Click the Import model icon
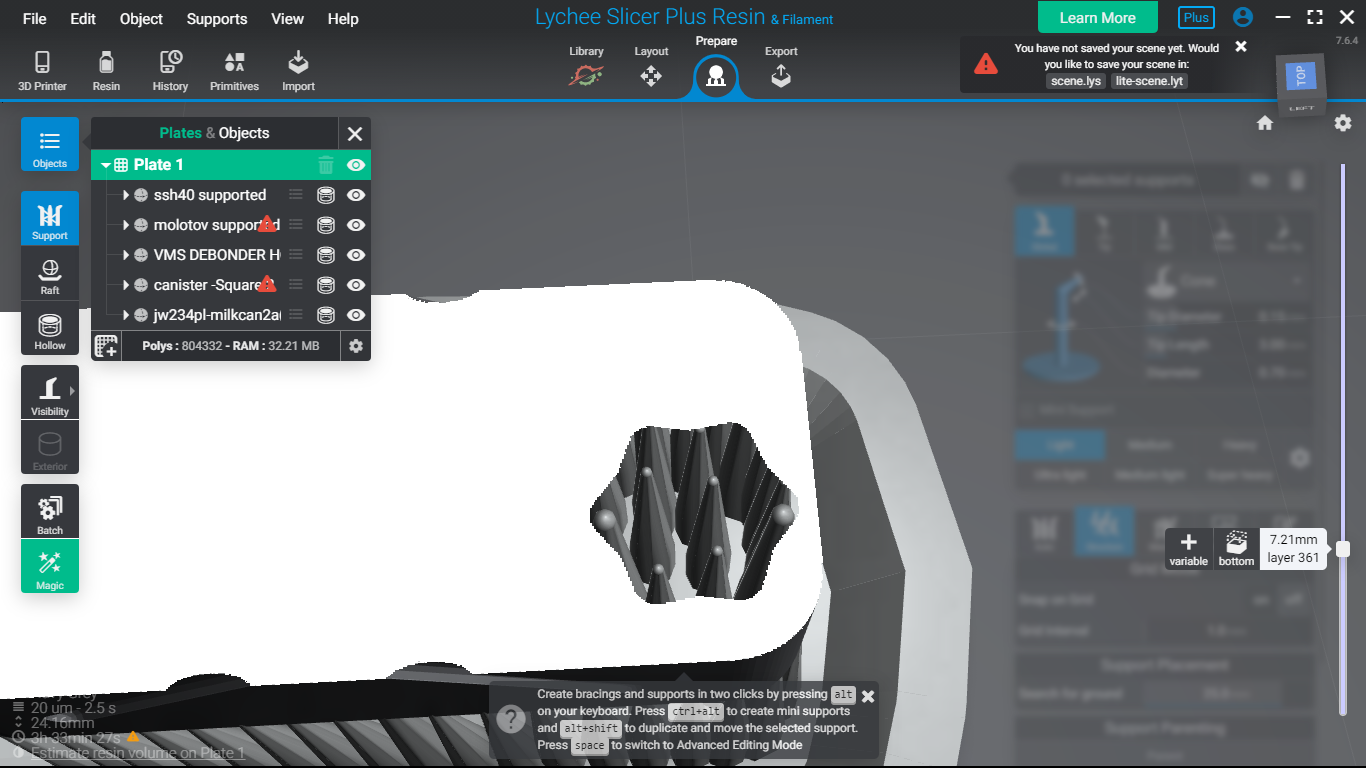This screenshot has height=768, width=1366. coord(298,71)
